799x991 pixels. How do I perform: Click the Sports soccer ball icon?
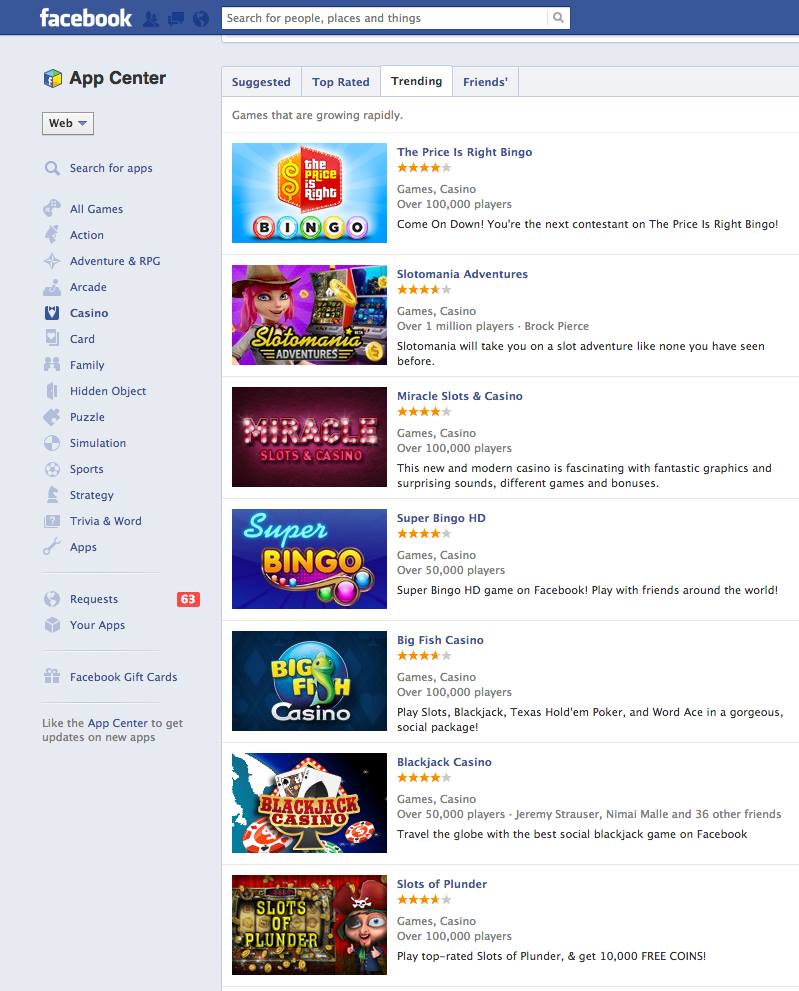(52, 469)
